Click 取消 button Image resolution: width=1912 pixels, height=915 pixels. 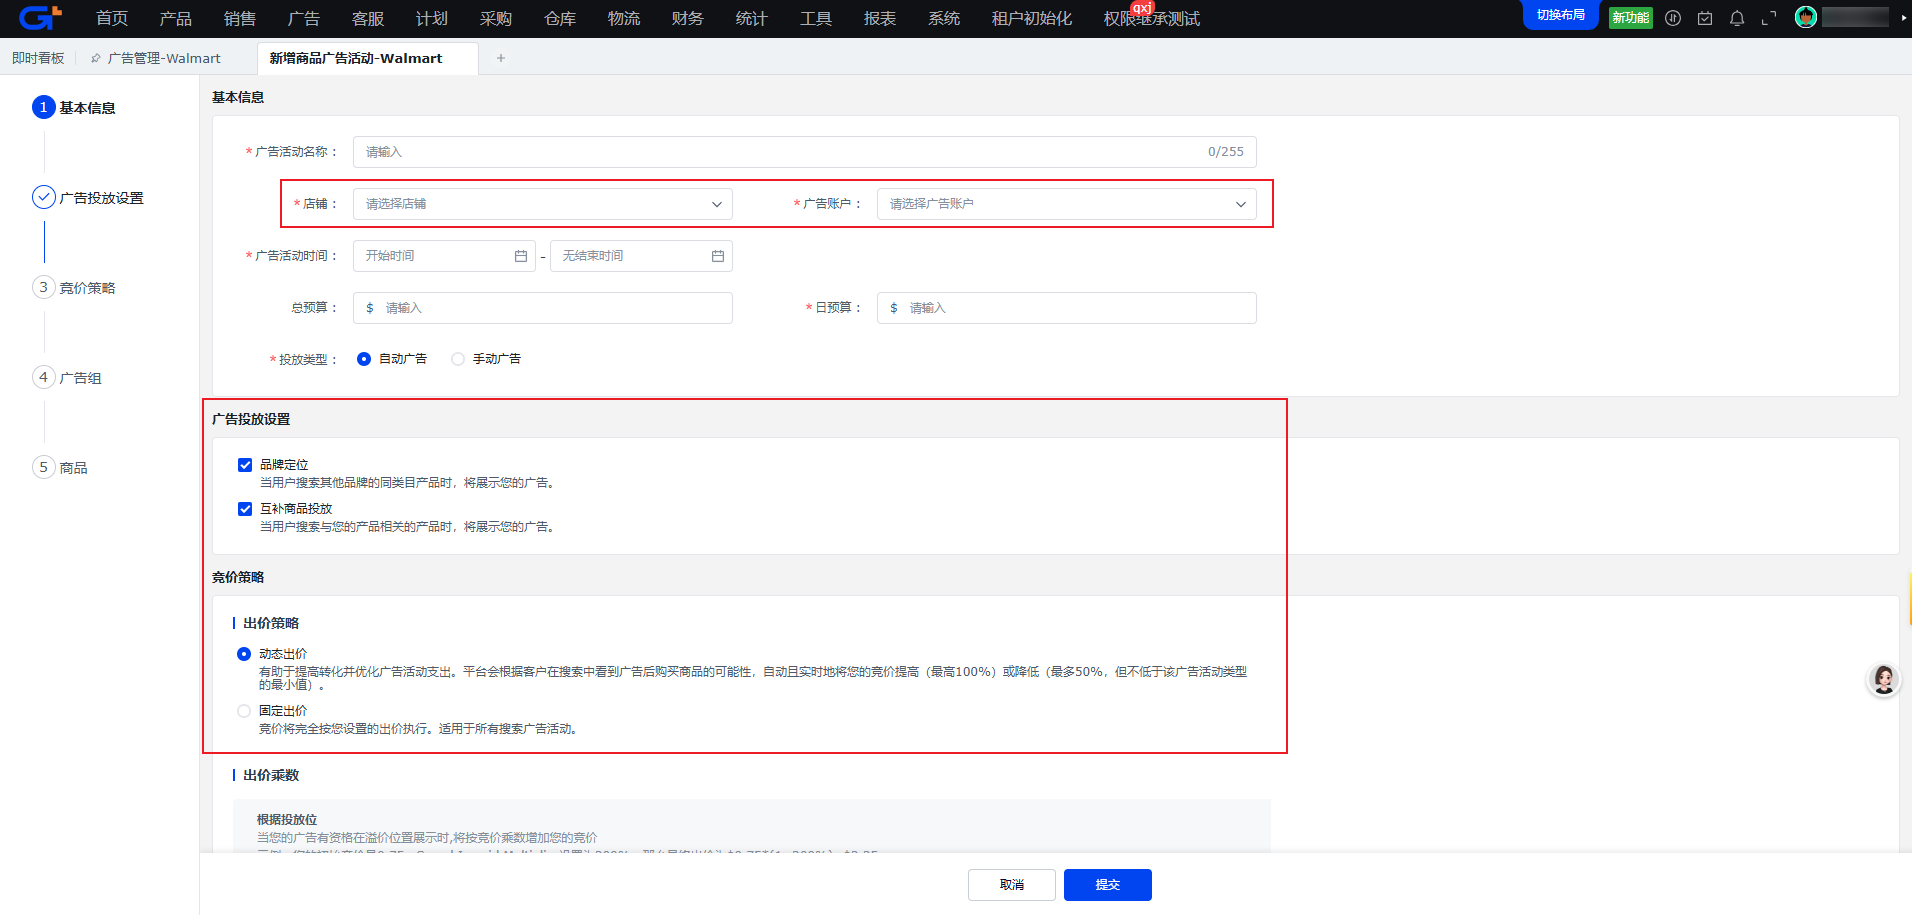click(x=1012, y=885)
